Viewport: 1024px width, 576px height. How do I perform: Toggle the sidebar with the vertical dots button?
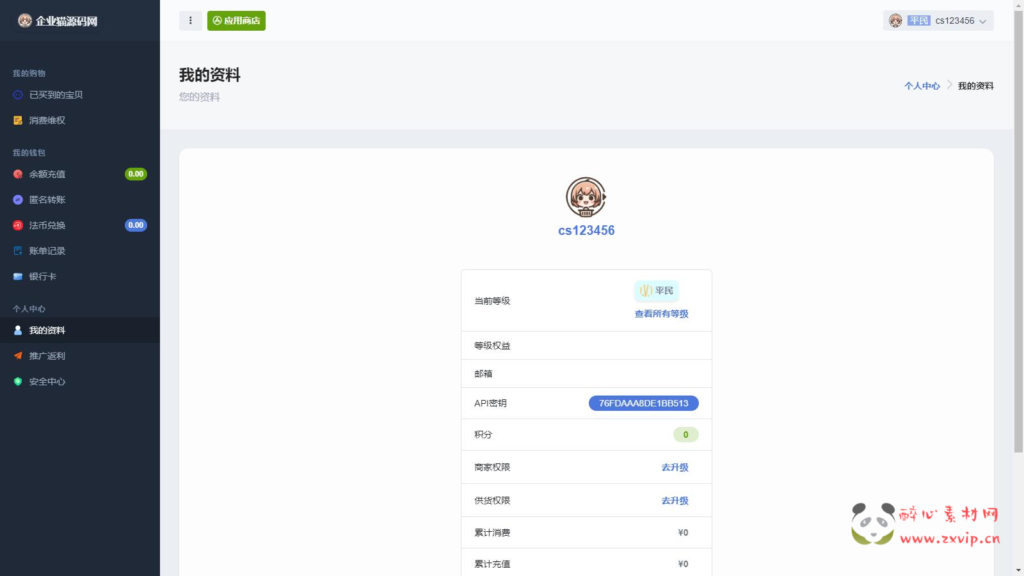[x=190, y=20]
